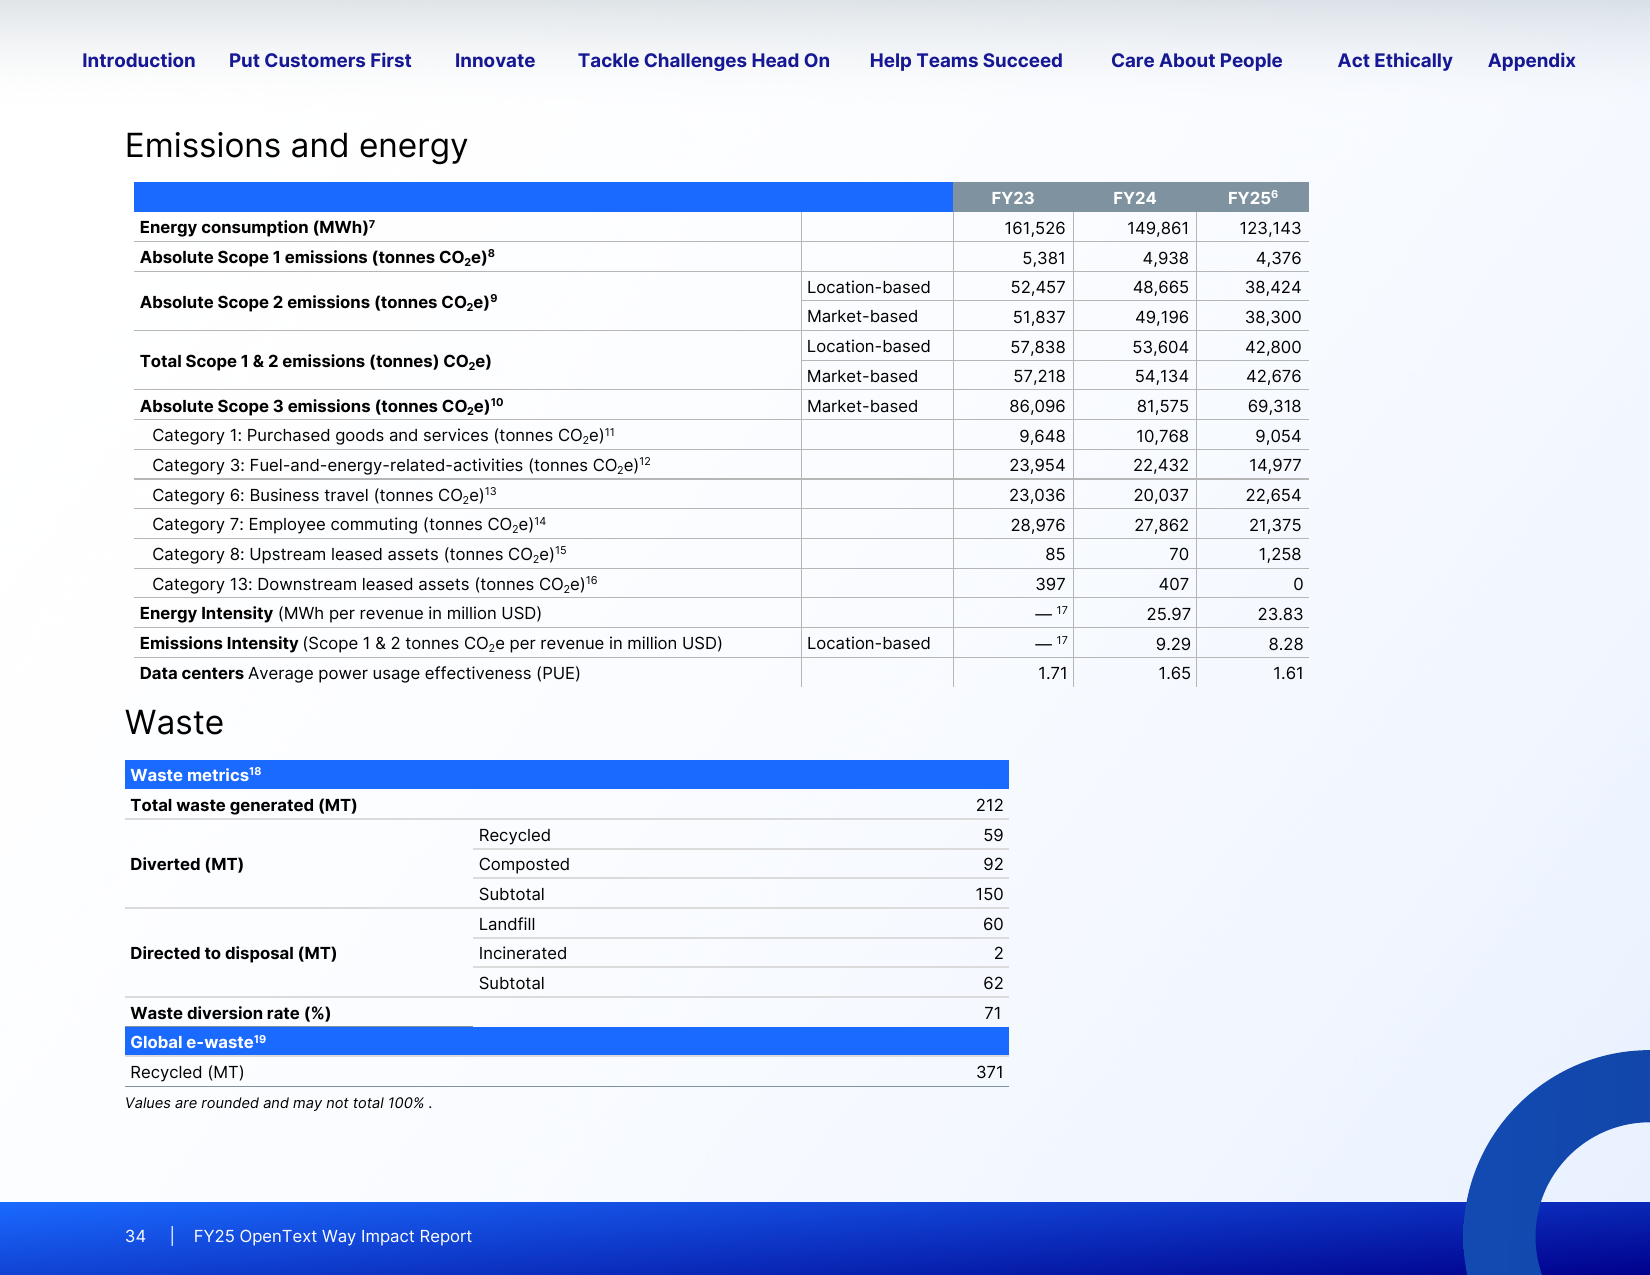
Task: Open the Introduction section link
Action: (138, 60)
